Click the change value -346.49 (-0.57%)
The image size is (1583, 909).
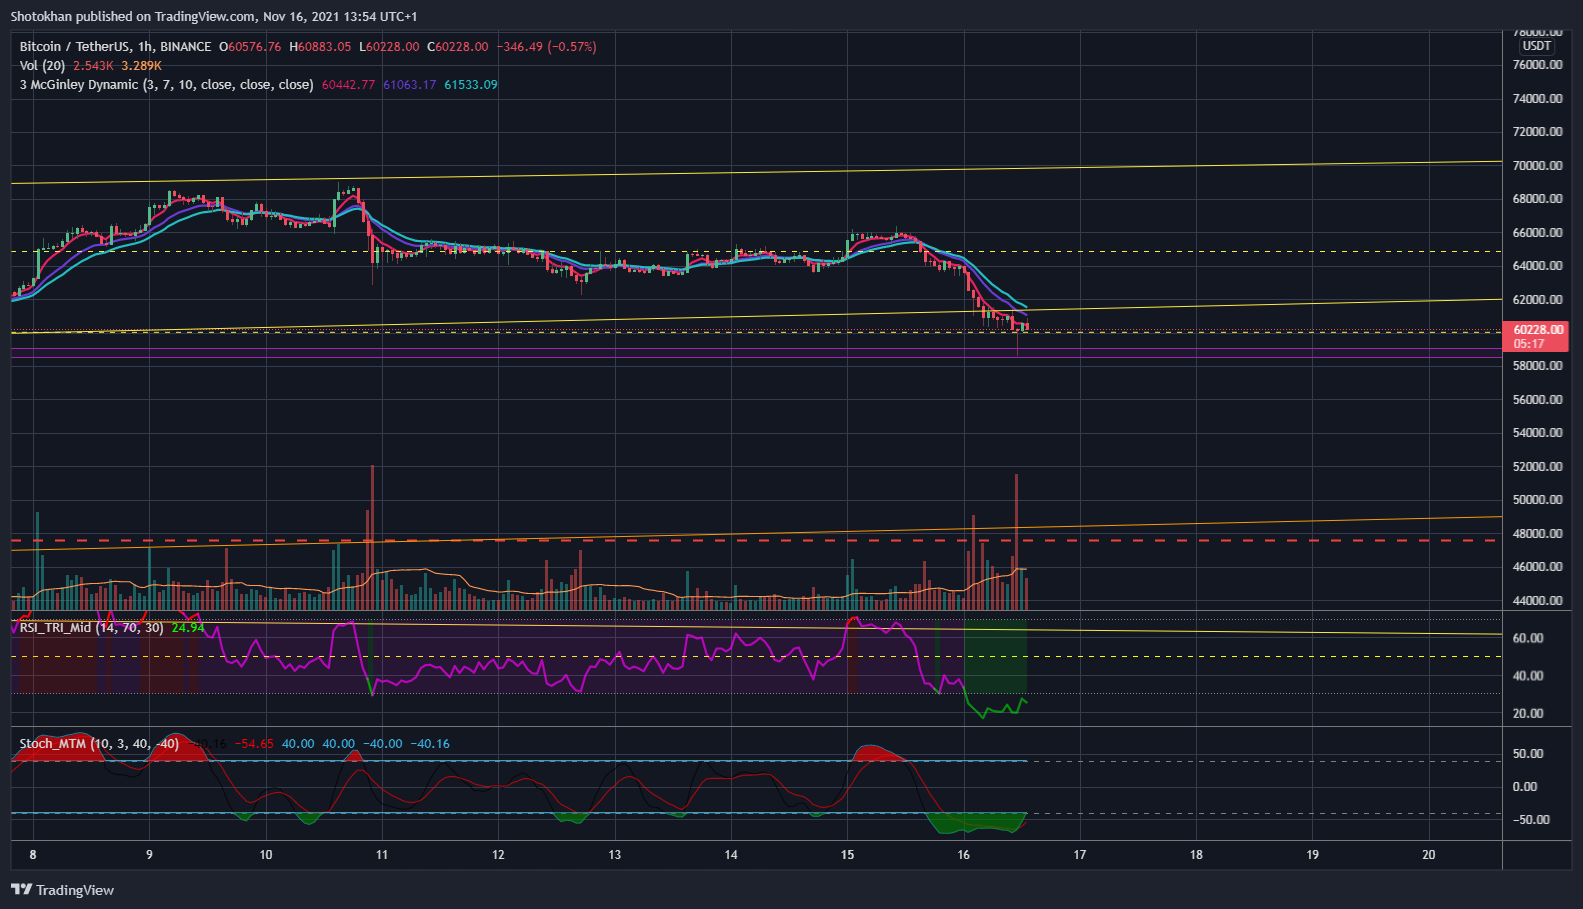547,47
